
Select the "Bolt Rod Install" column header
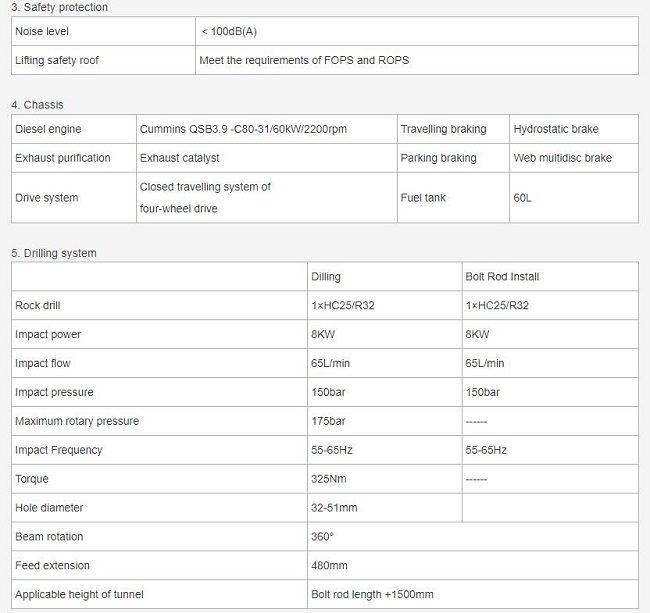tap(502, 276)
